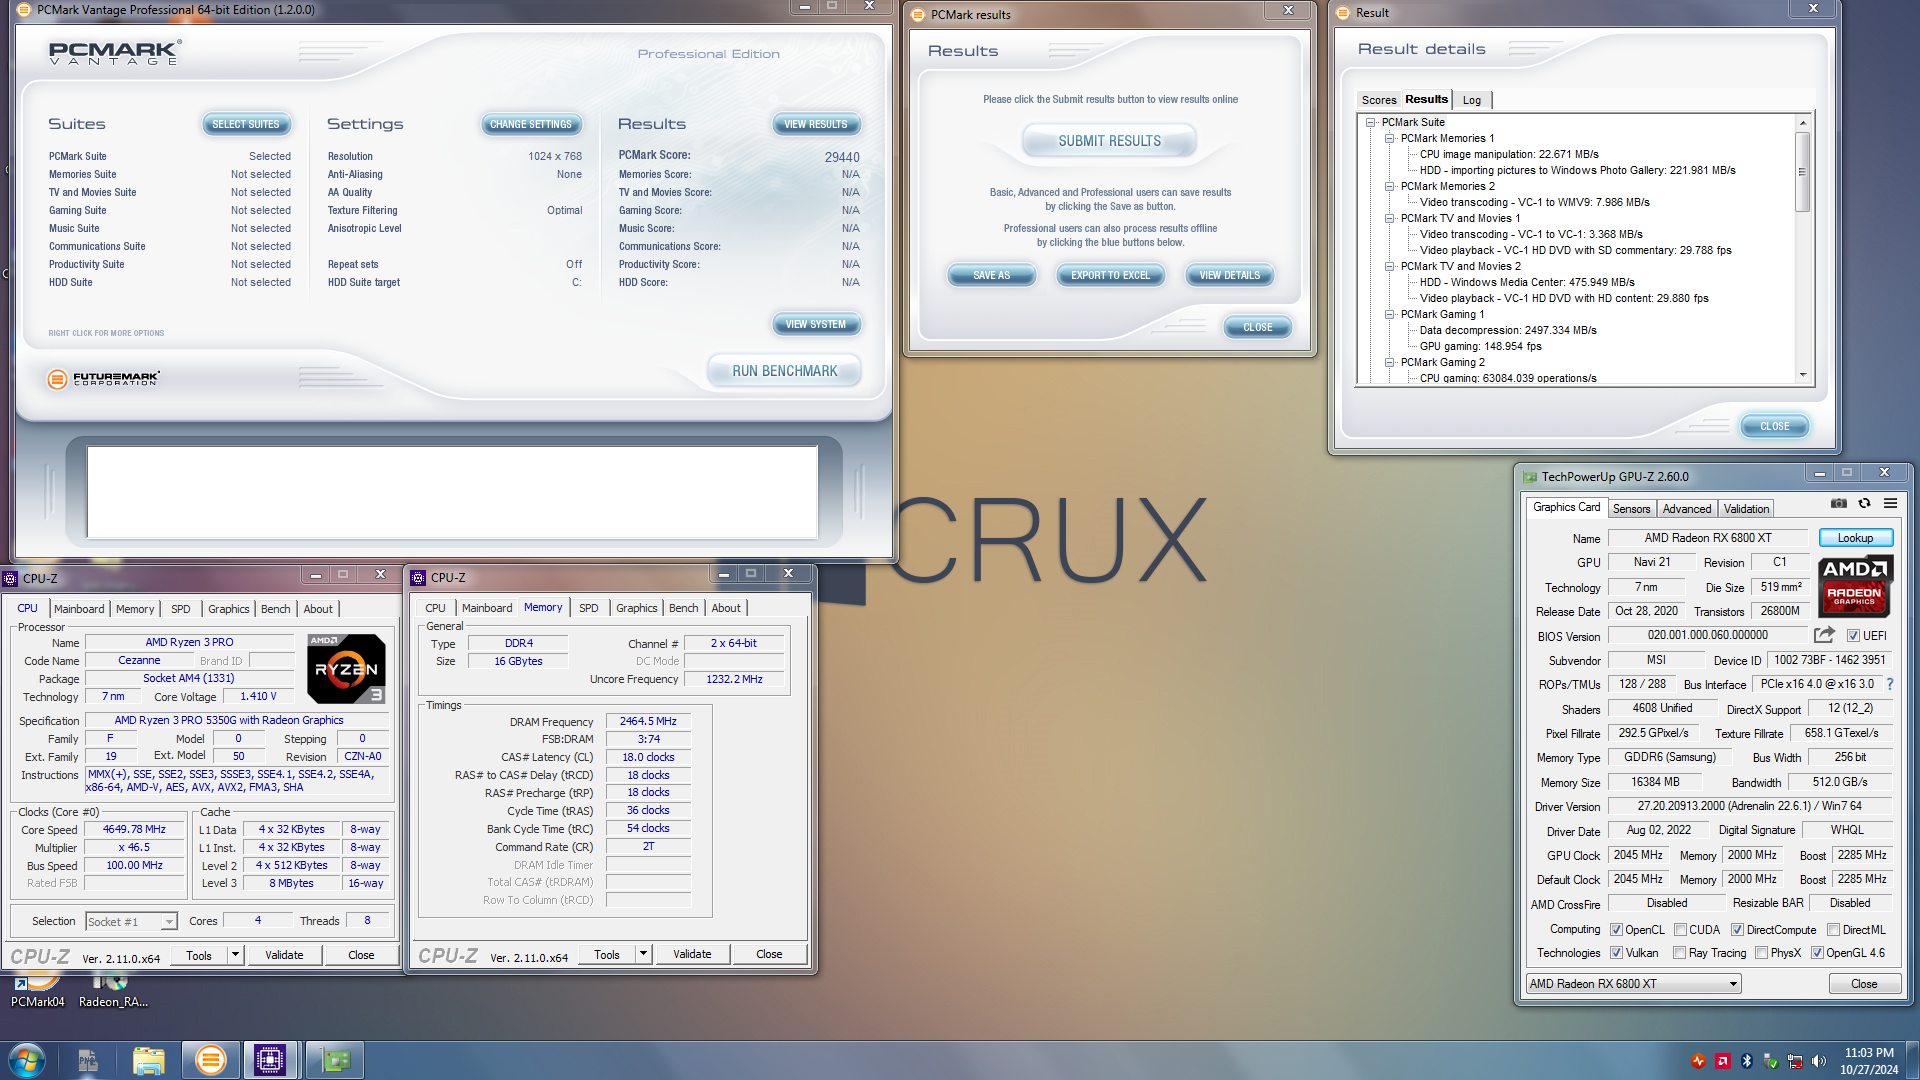
Task: Click the Show Desktop strip on the taskbar
Action: [x=1913, y=1060]
